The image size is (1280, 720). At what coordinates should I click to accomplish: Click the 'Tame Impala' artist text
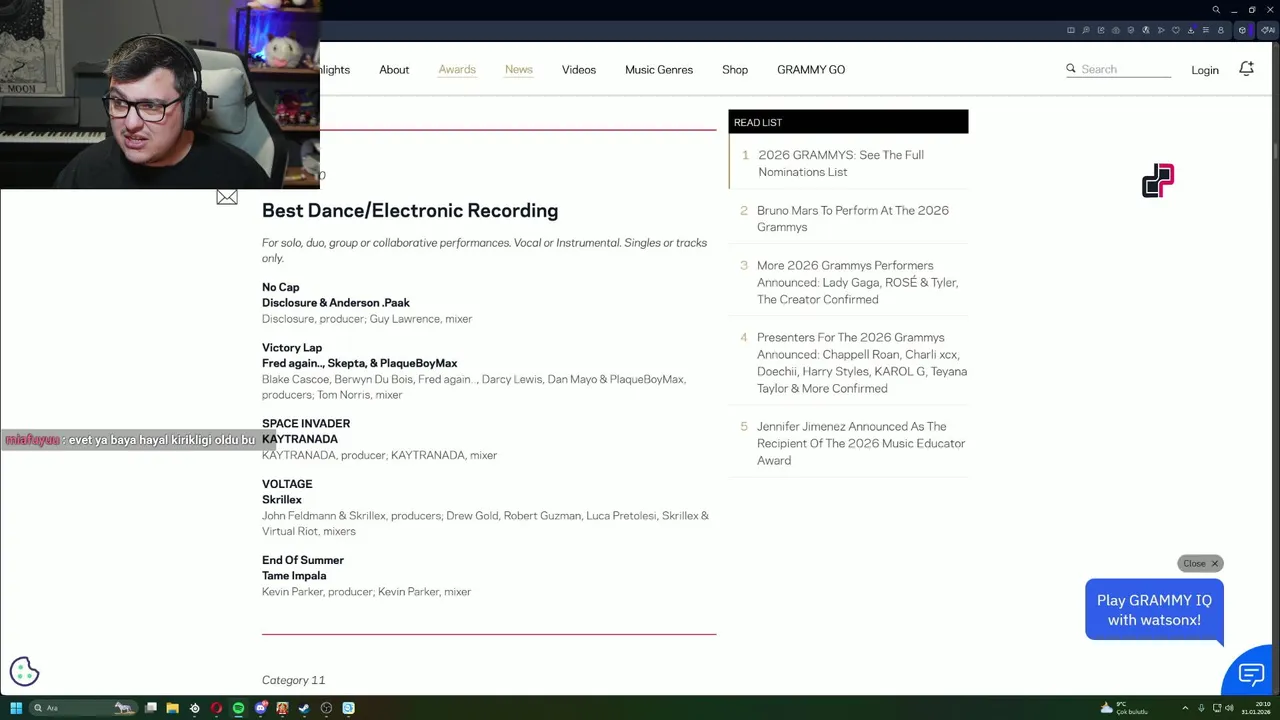(x=294, y=576)
